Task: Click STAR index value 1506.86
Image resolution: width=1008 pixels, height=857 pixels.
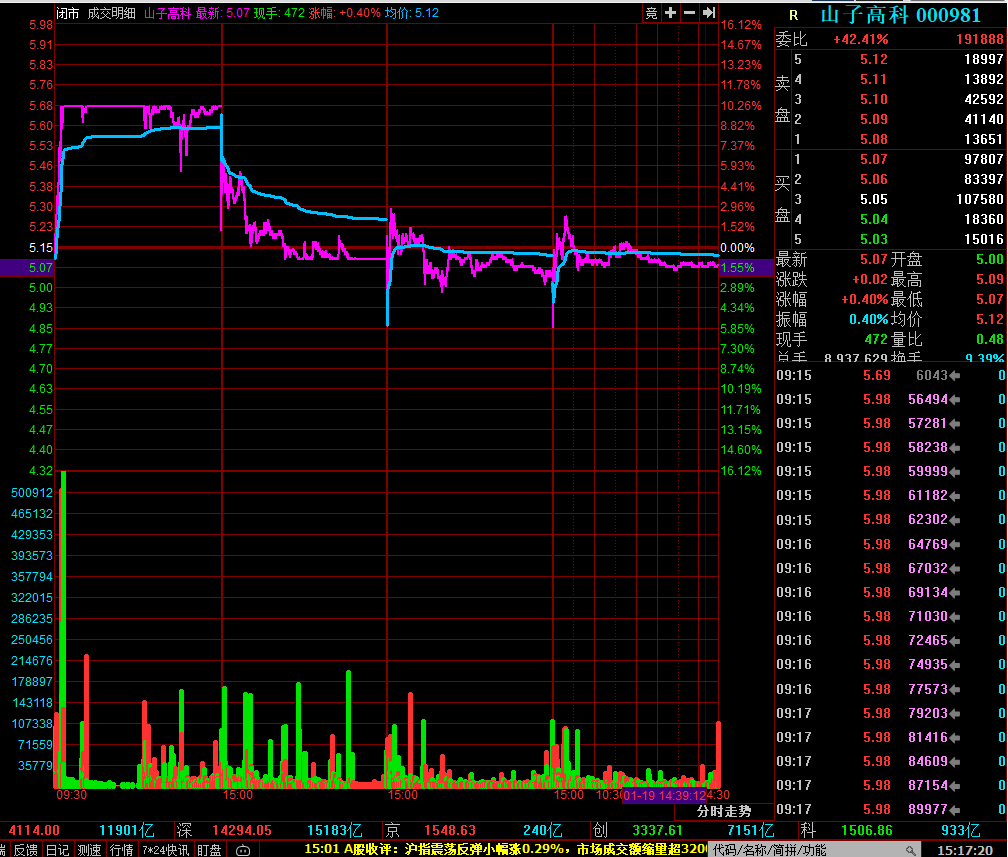Action: pyautogui.click(x=867, y=830)
